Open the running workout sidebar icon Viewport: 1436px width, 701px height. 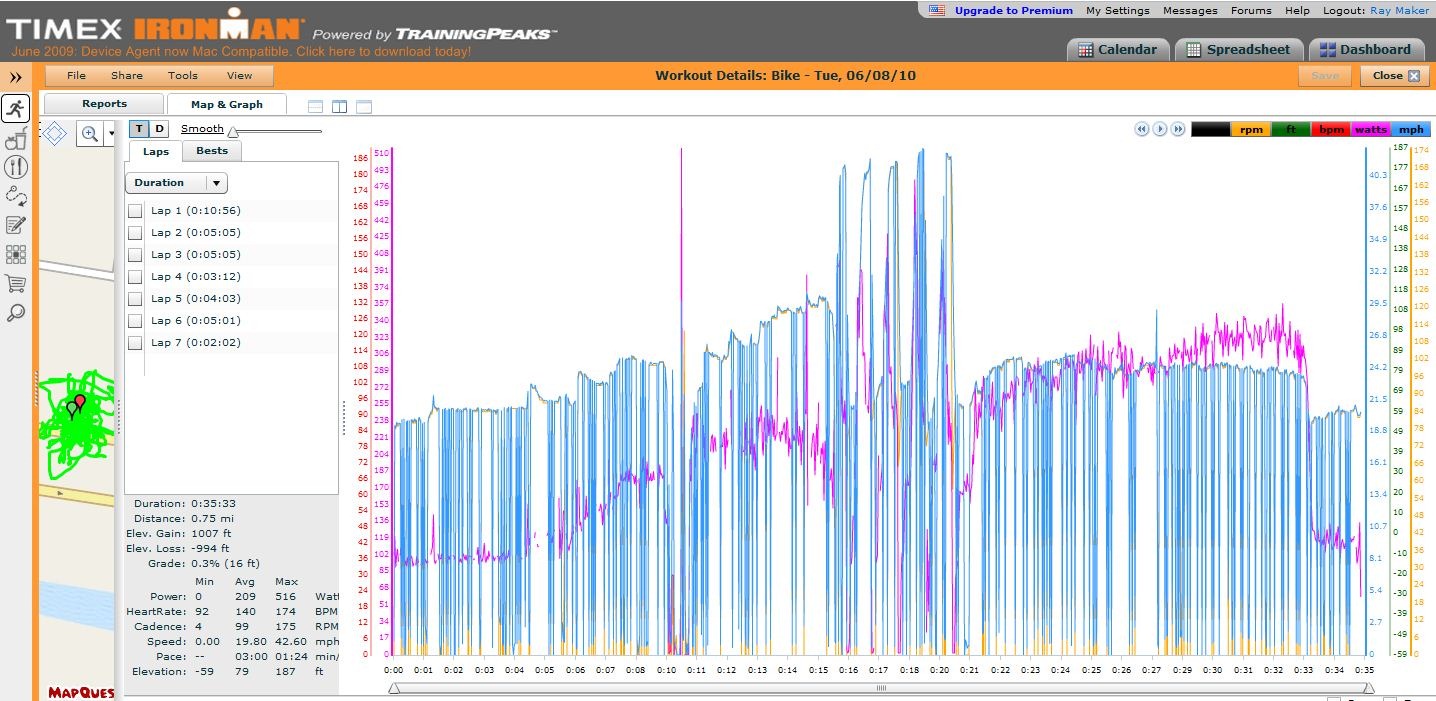15,109
